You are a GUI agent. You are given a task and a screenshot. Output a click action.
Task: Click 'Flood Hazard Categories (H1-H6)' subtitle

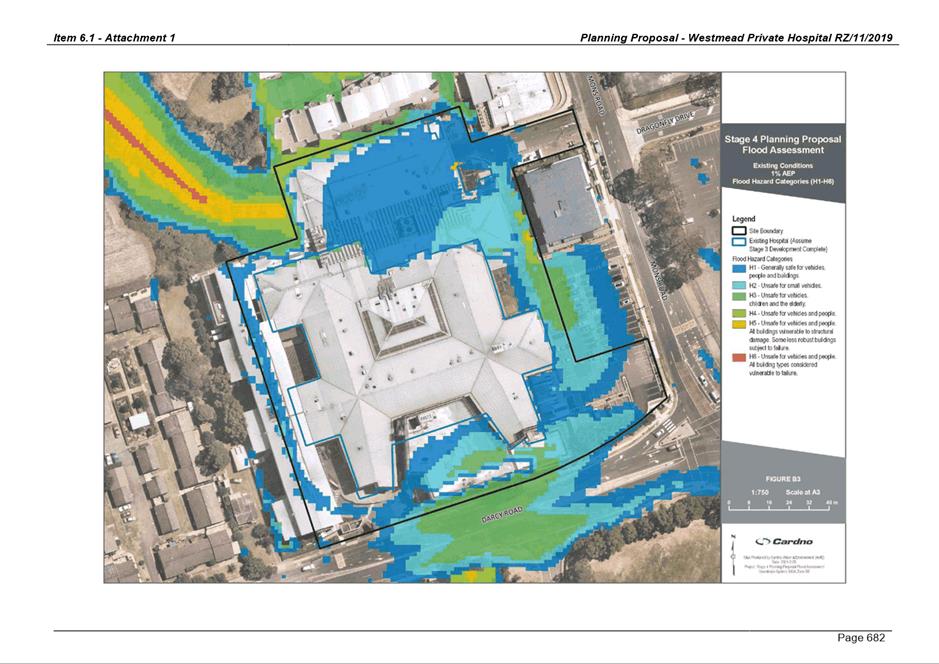[x=783, y=181]
